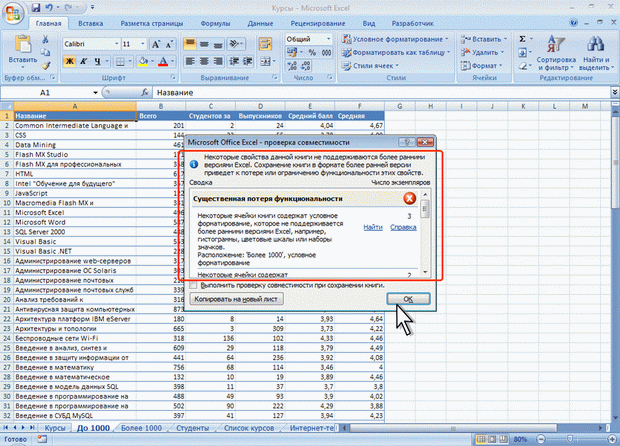This screenshot has height=446, width=620.
Task: Align cell text right
Action: click(218, 61)
